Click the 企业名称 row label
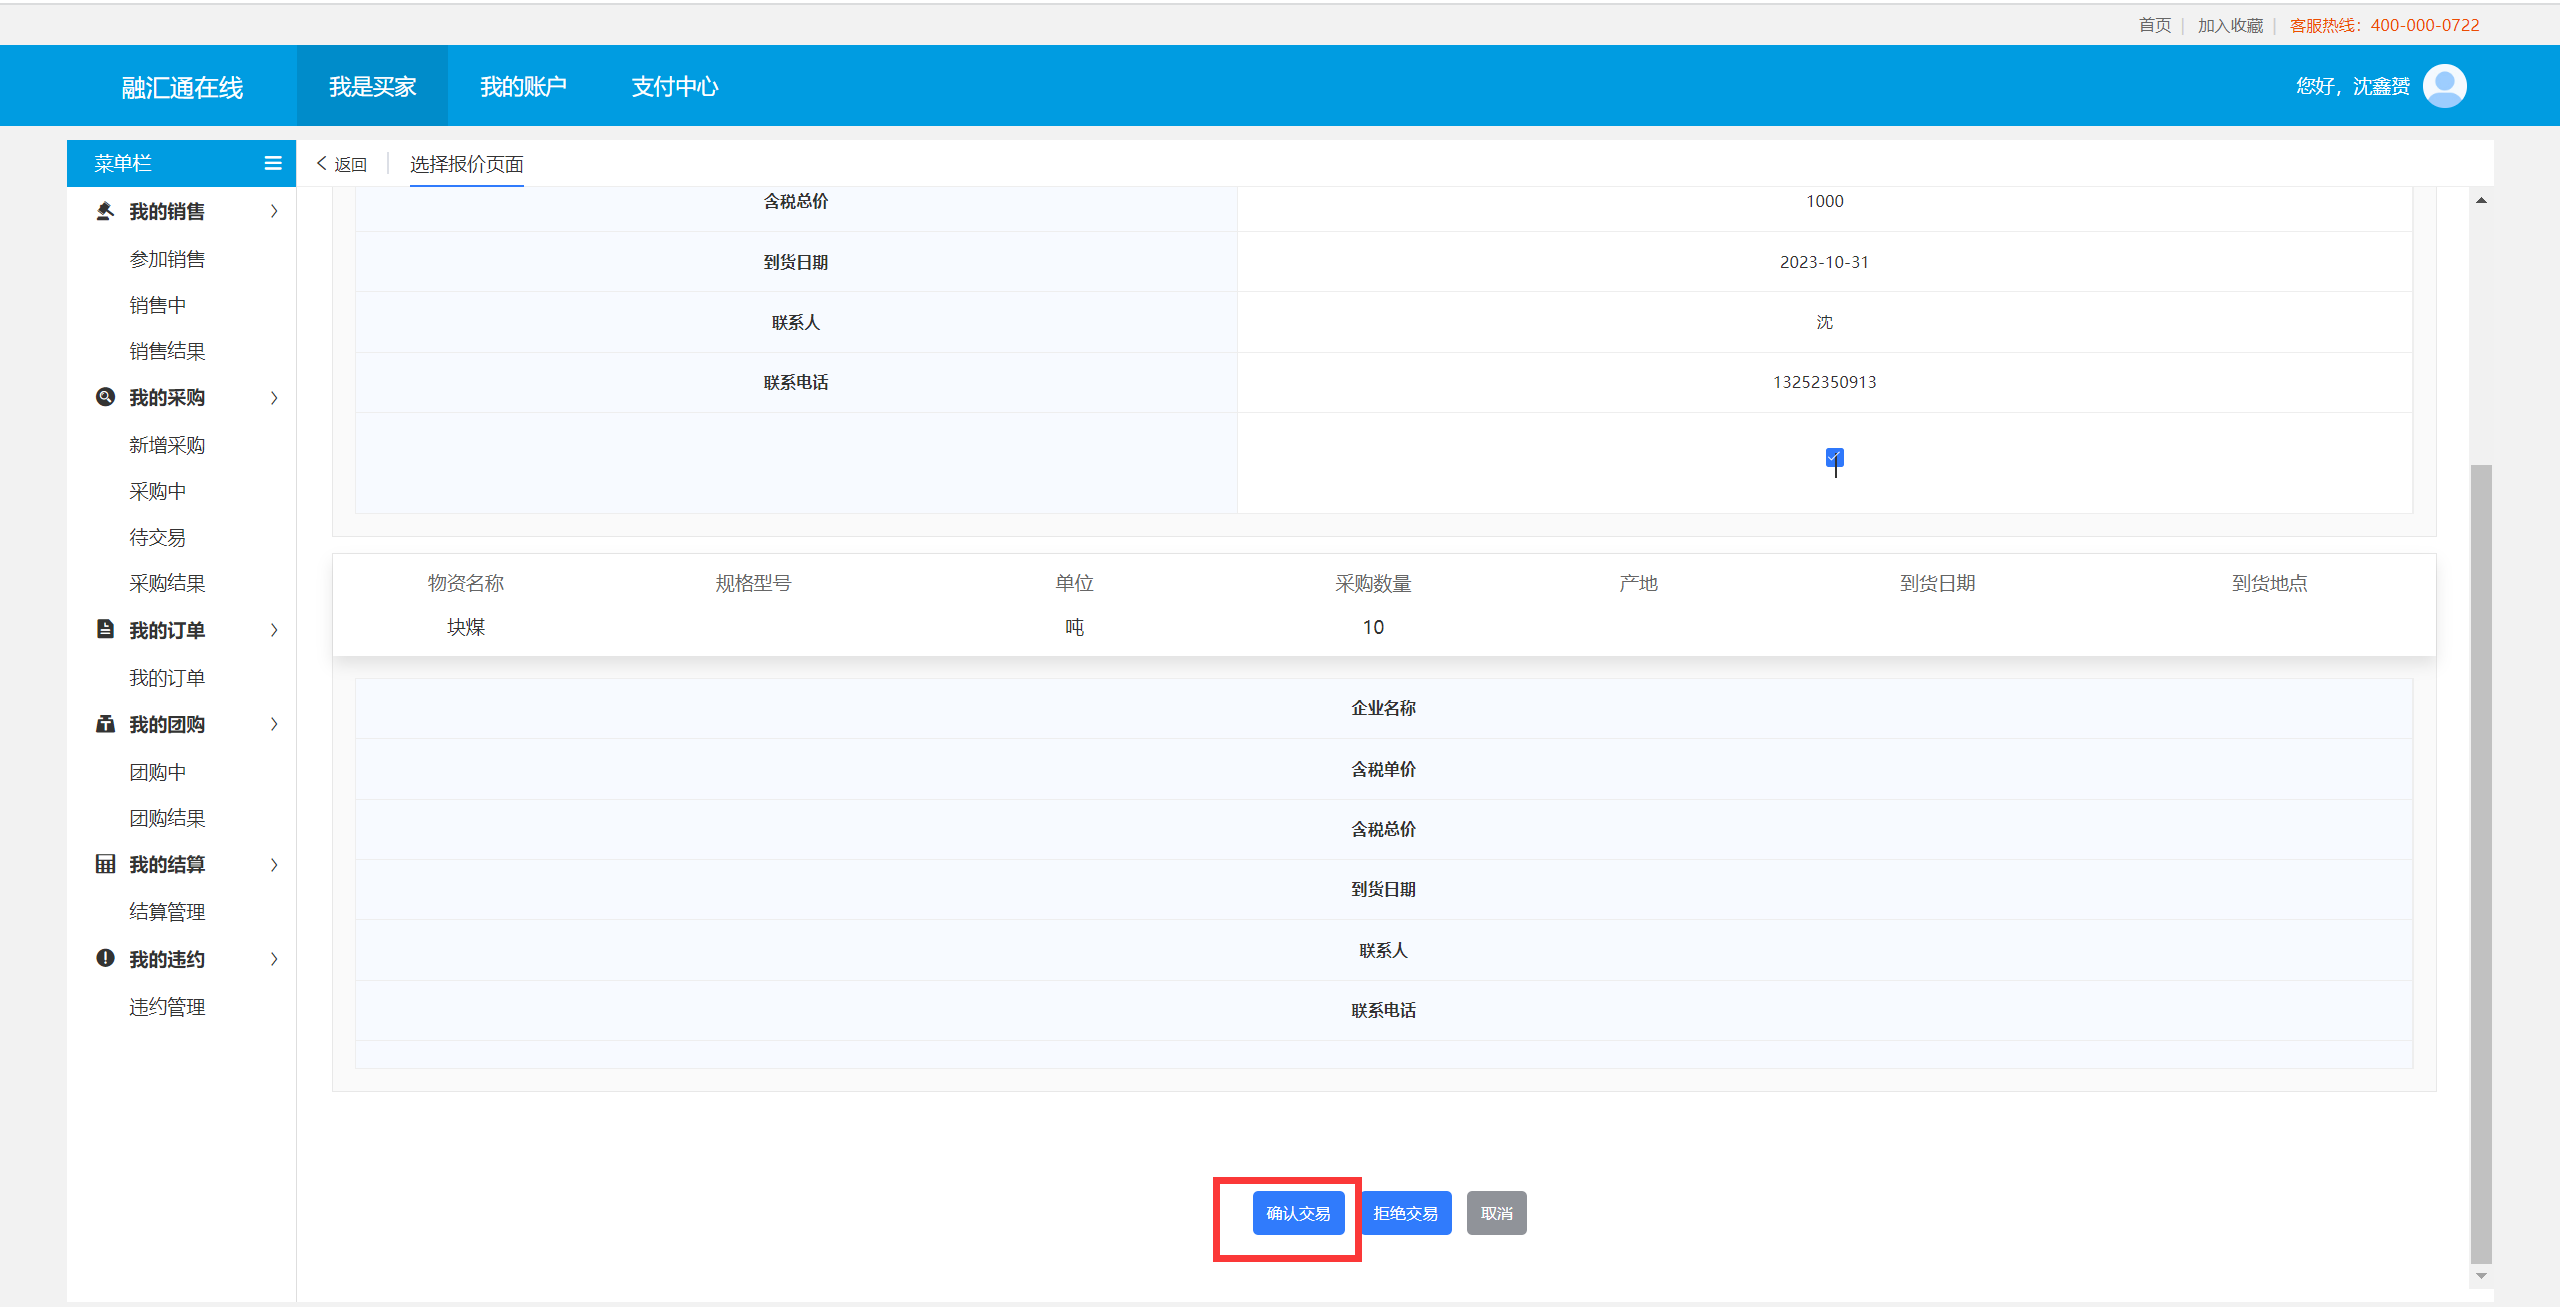The image size is (2560, 1307). tap(1383, 708)
